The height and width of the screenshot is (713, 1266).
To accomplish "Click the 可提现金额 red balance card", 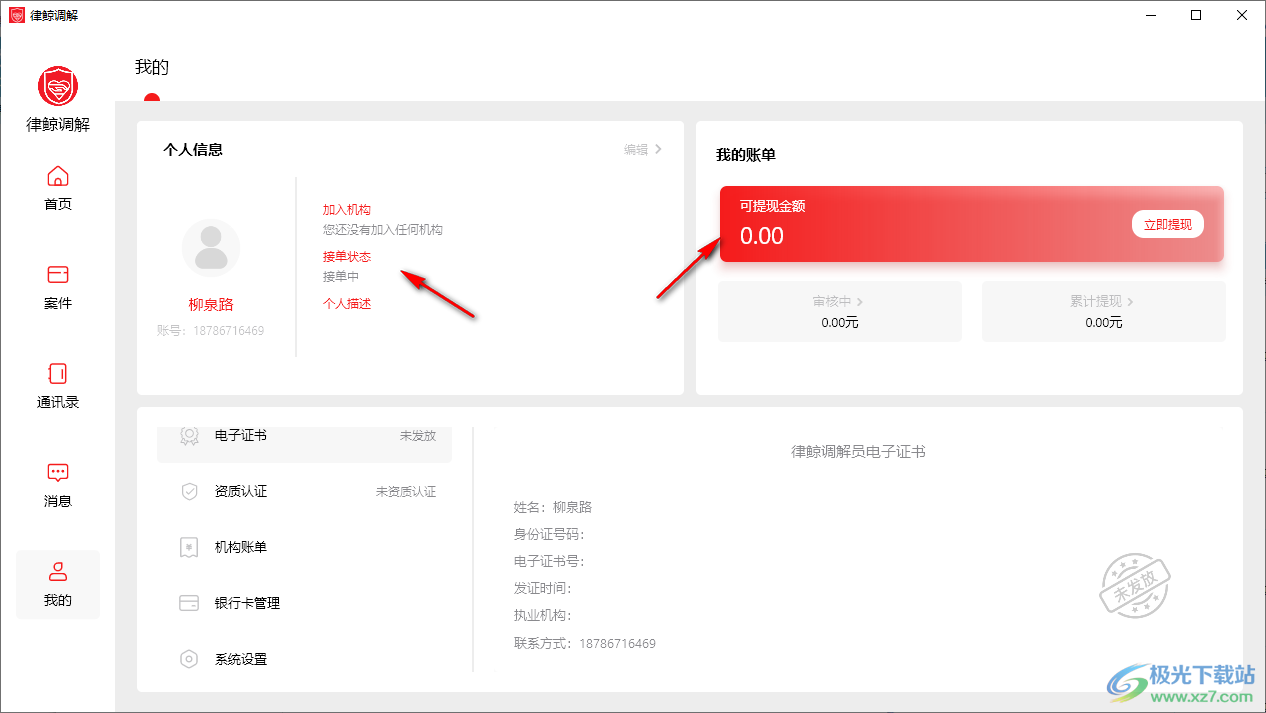I will click(x=920, y=225).
